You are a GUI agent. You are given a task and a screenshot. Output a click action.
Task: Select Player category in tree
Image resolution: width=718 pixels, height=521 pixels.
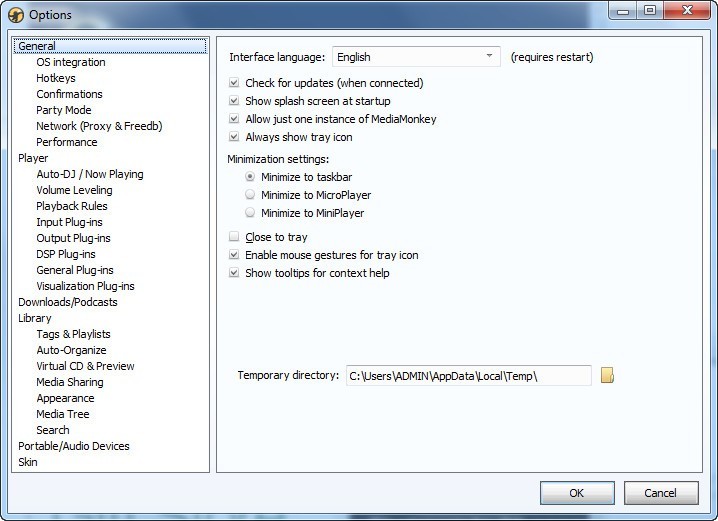[x=33, y=158]
